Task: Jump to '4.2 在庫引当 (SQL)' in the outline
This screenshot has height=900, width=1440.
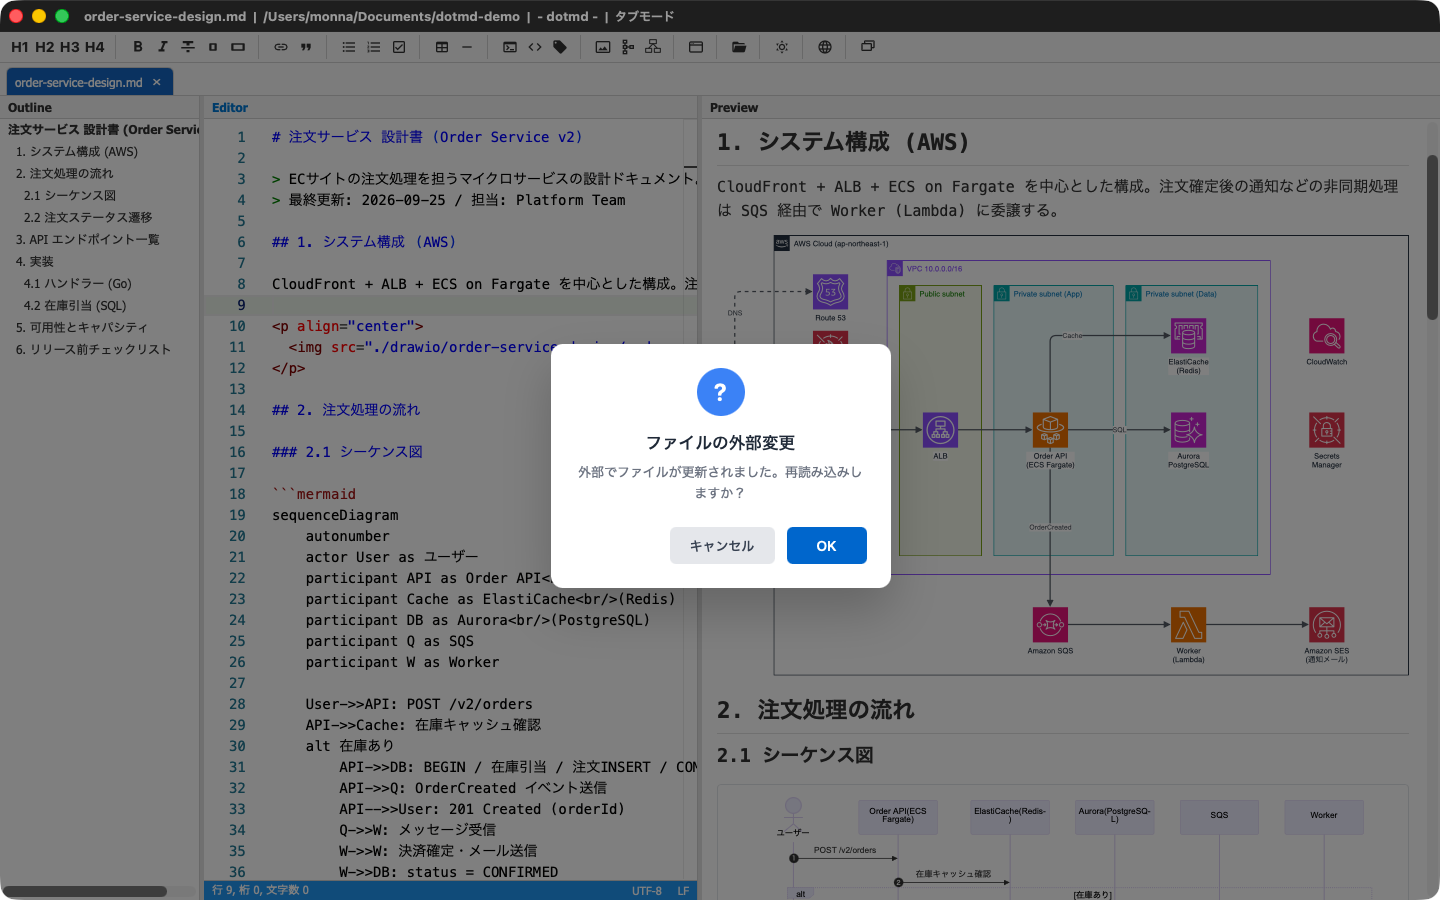Action: [75, 306]
